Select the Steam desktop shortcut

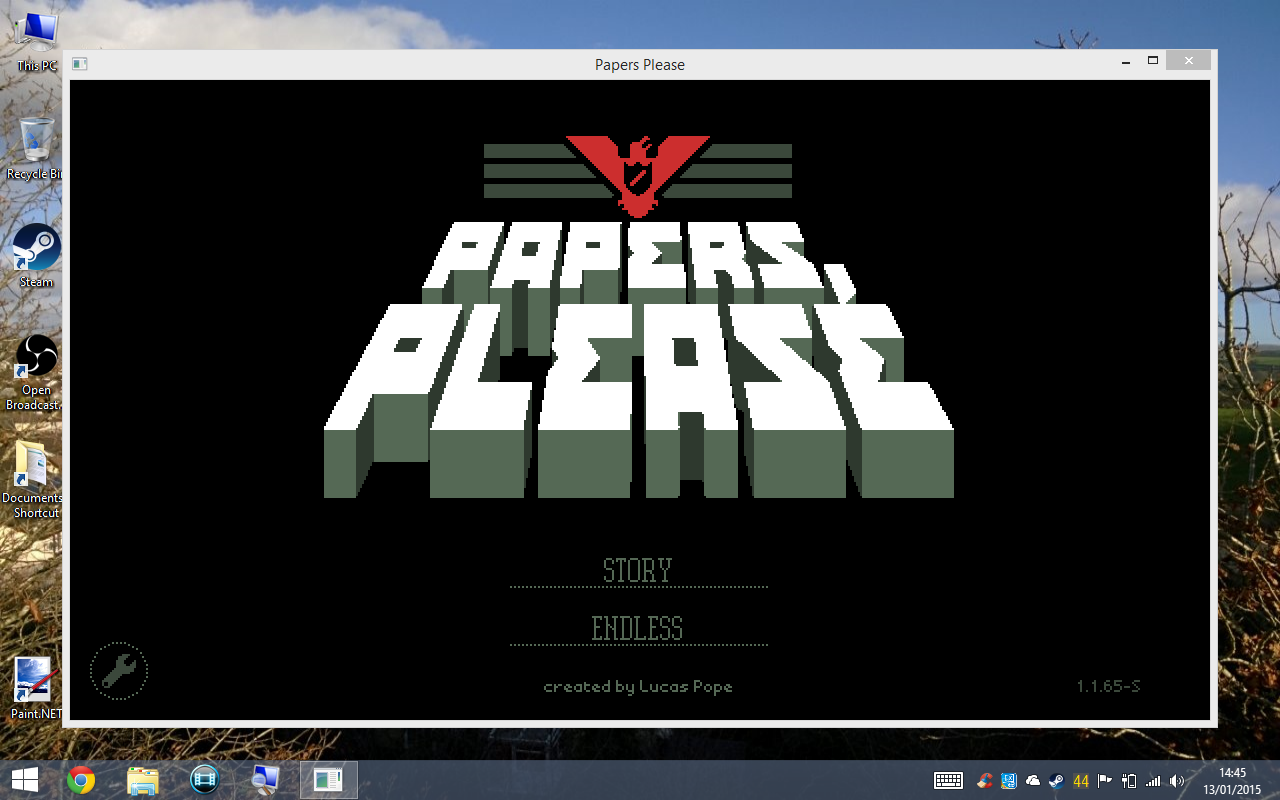tap(36, 256)
